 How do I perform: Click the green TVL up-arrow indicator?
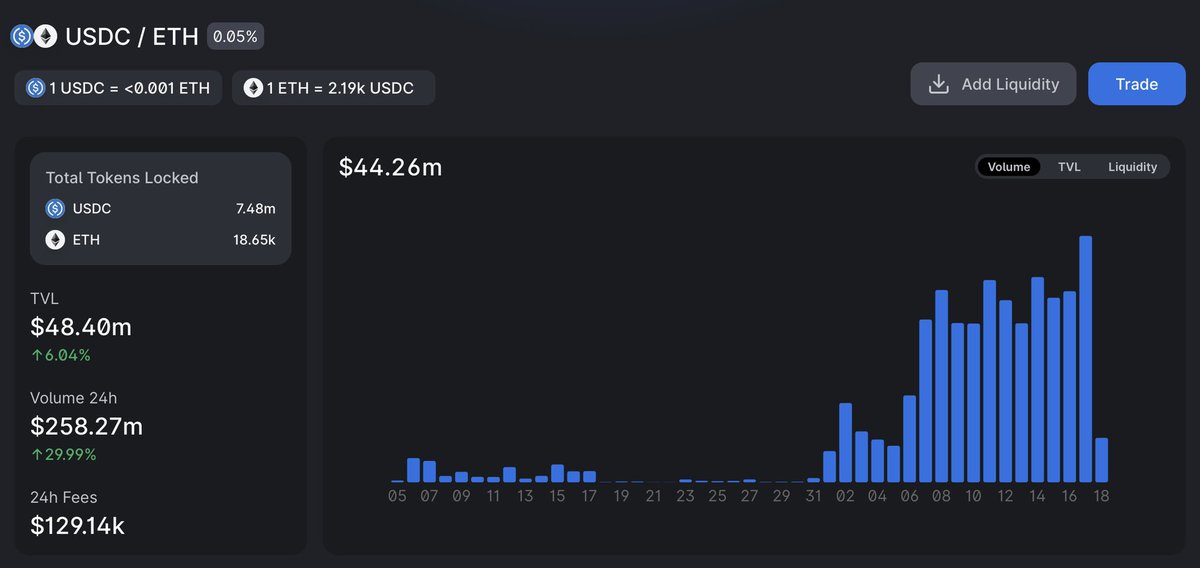pyautogui.click(x=37, y=355)
